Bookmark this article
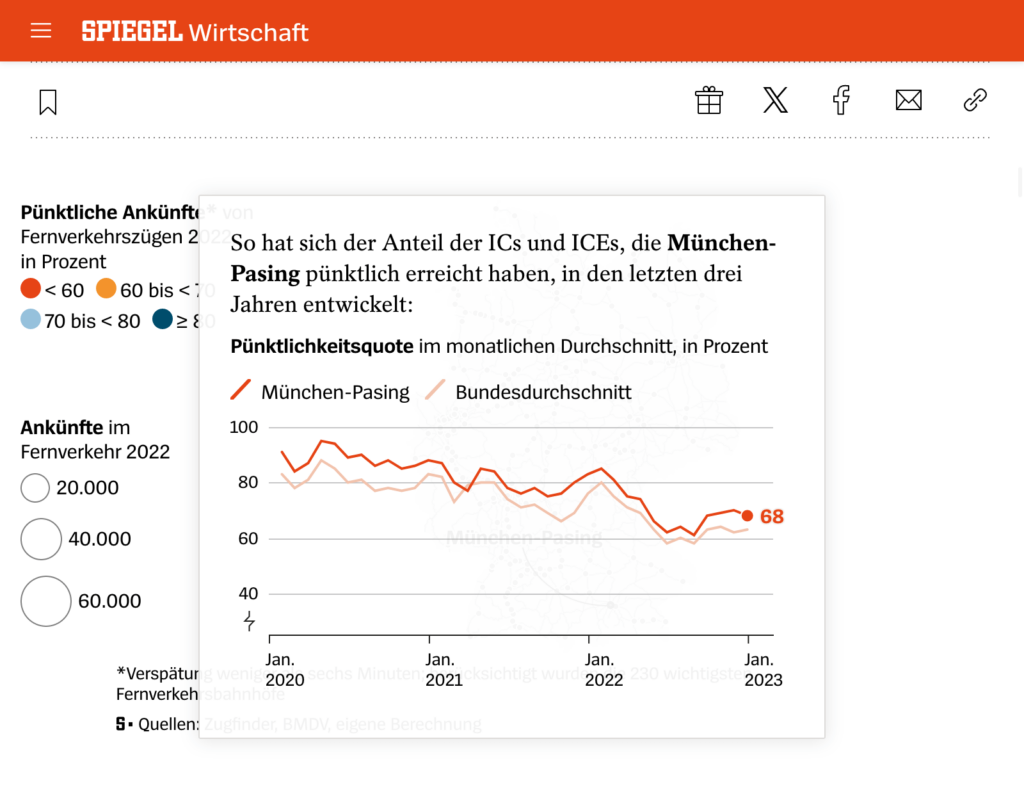 click(48, 103)
